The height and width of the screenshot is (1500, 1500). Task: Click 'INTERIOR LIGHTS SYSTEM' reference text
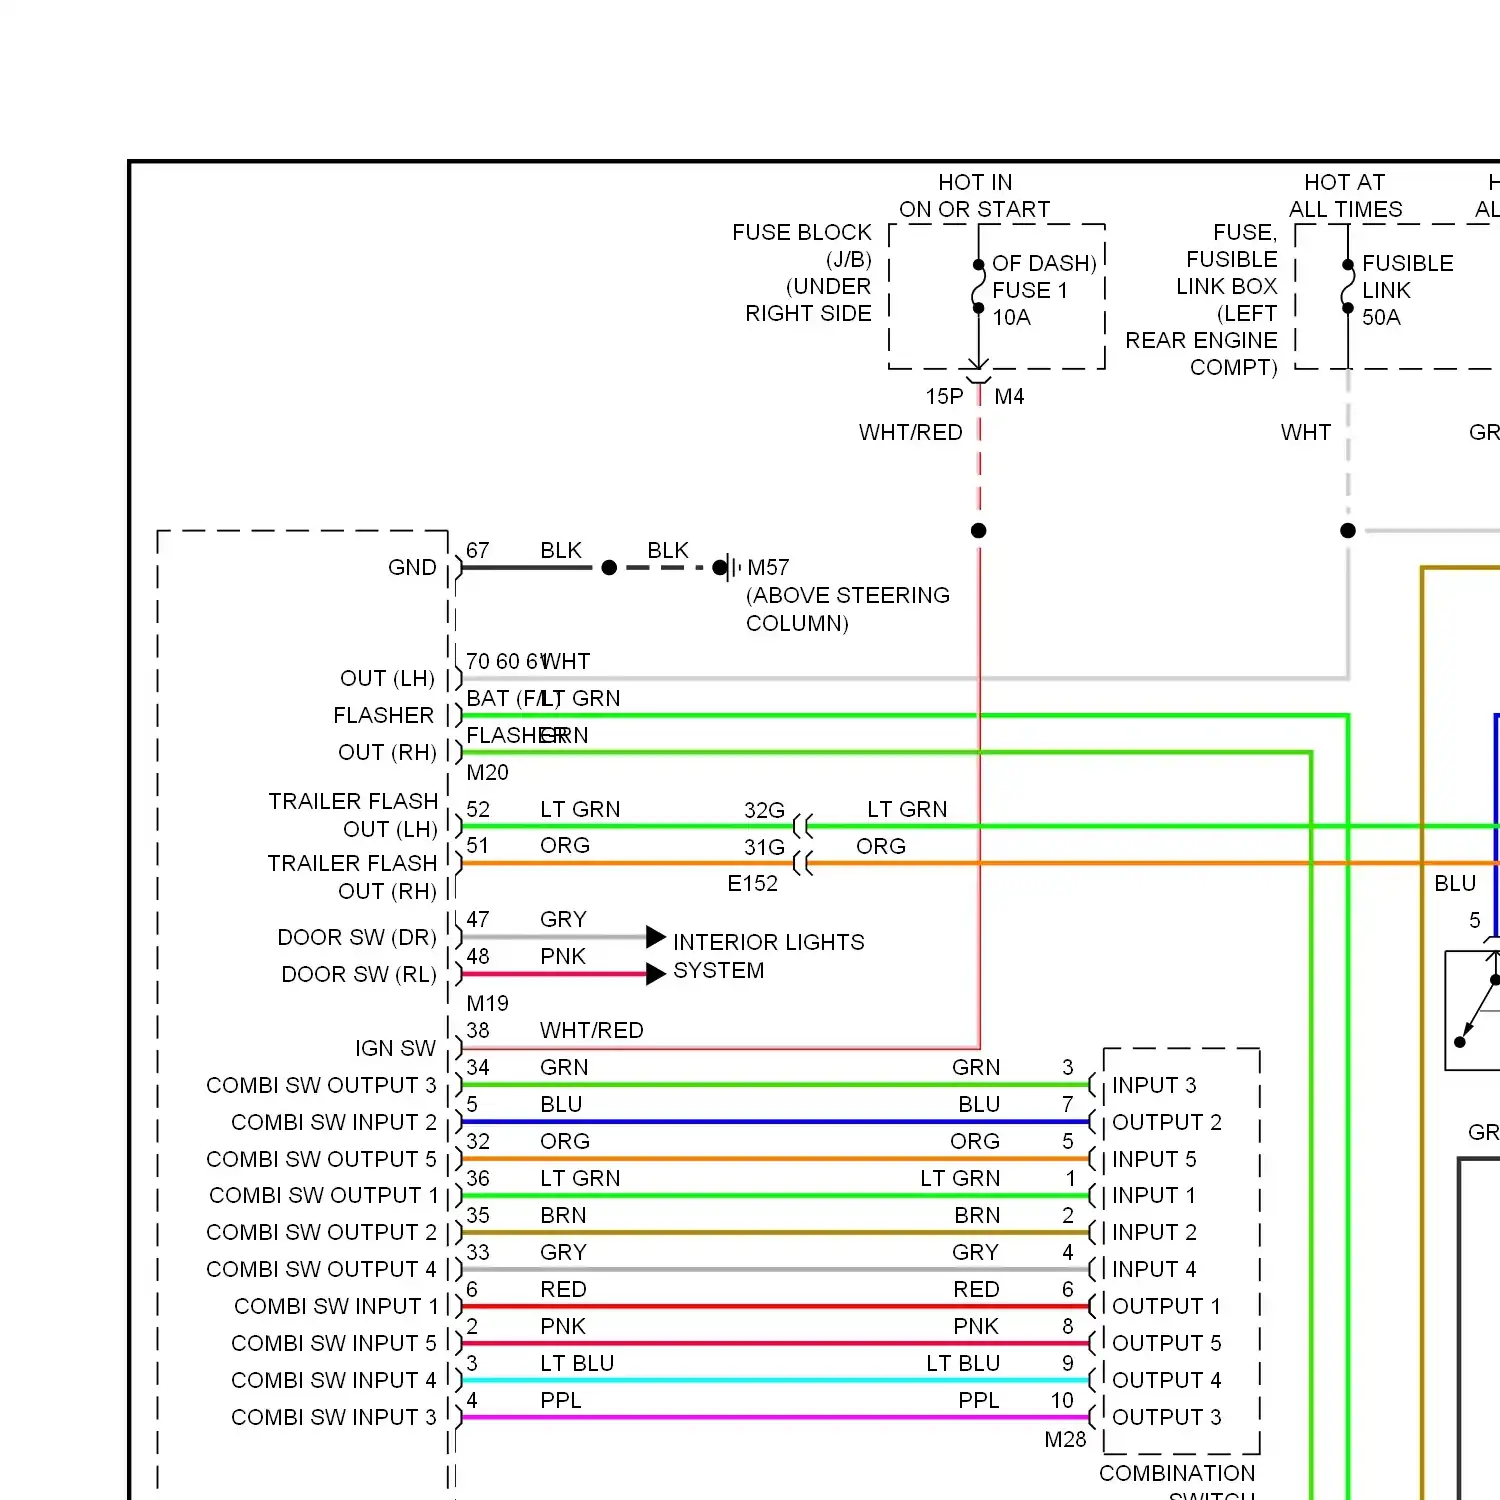coord(768,956)
